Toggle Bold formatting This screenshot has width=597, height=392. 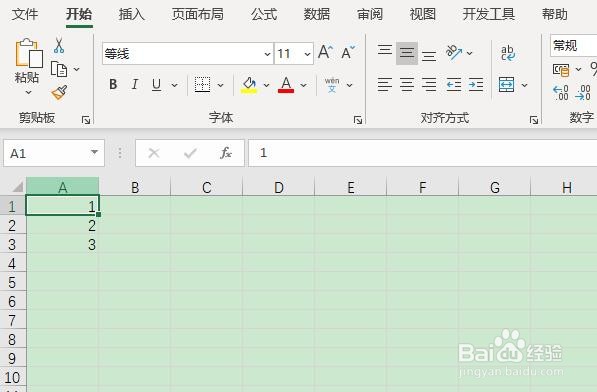click(x=113, y=84)
